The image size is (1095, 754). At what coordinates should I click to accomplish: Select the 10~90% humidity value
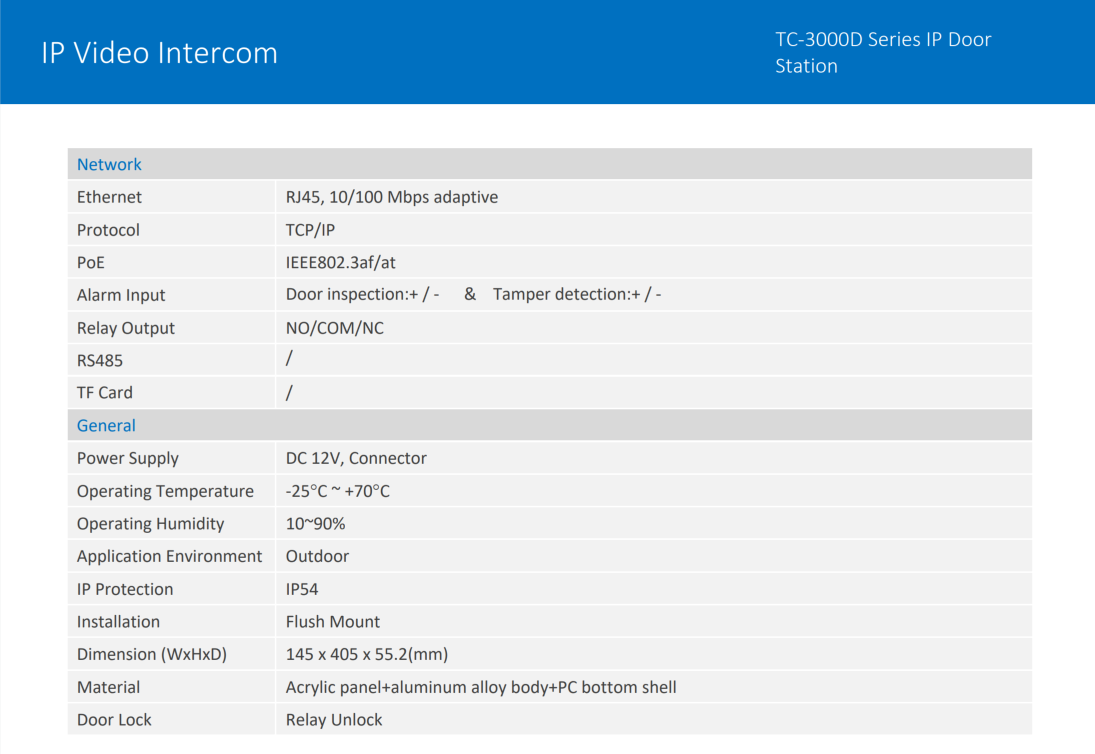point(315,524)
